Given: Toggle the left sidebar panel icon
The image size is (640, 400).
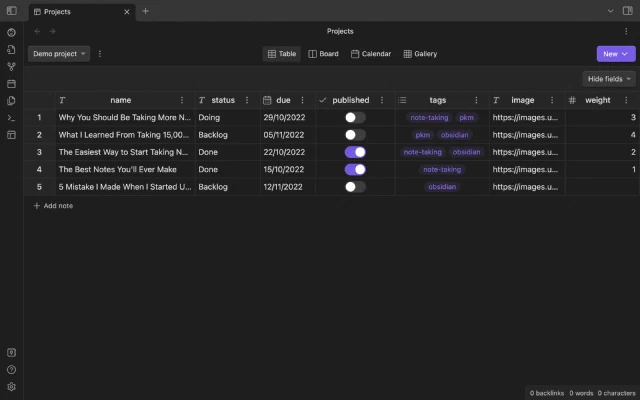Looking at the screenshot, I should pos(11,11).
